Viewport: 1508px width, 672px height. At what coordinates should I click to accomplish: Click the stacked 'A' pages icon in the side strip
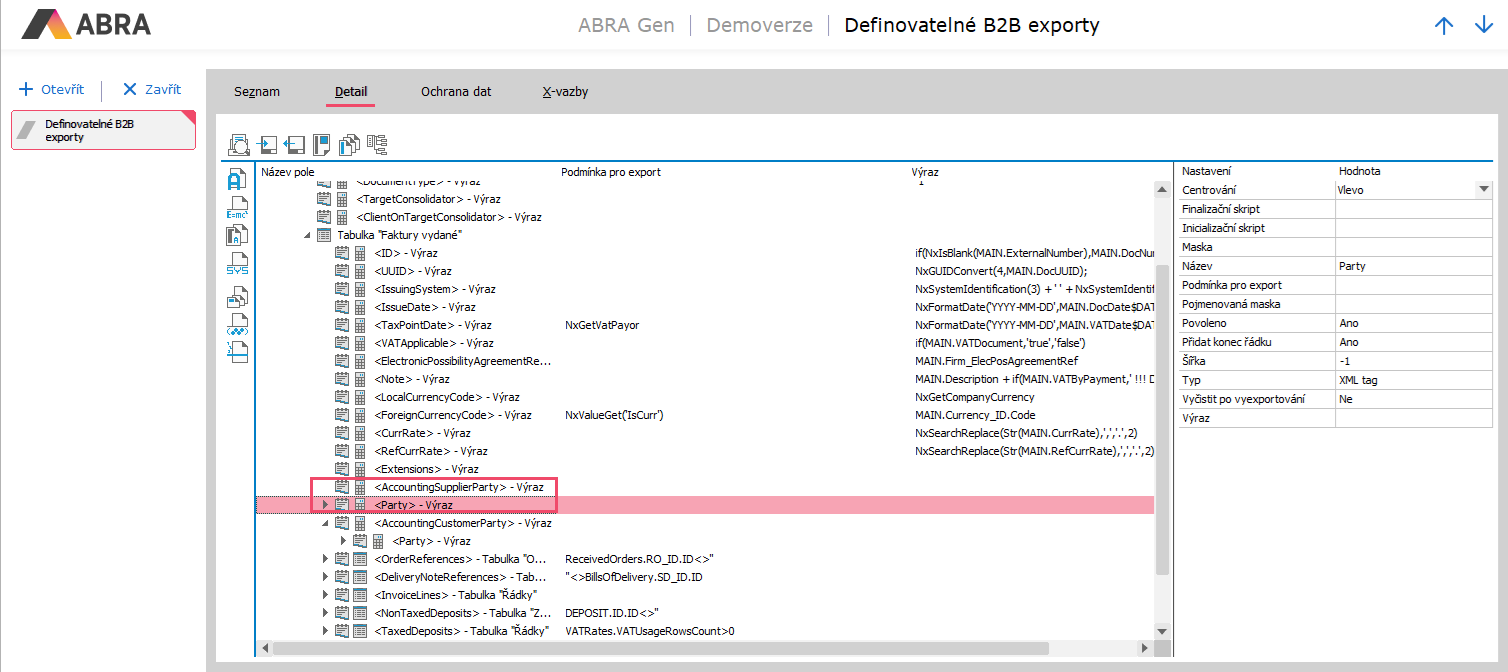tap(237, 236)
